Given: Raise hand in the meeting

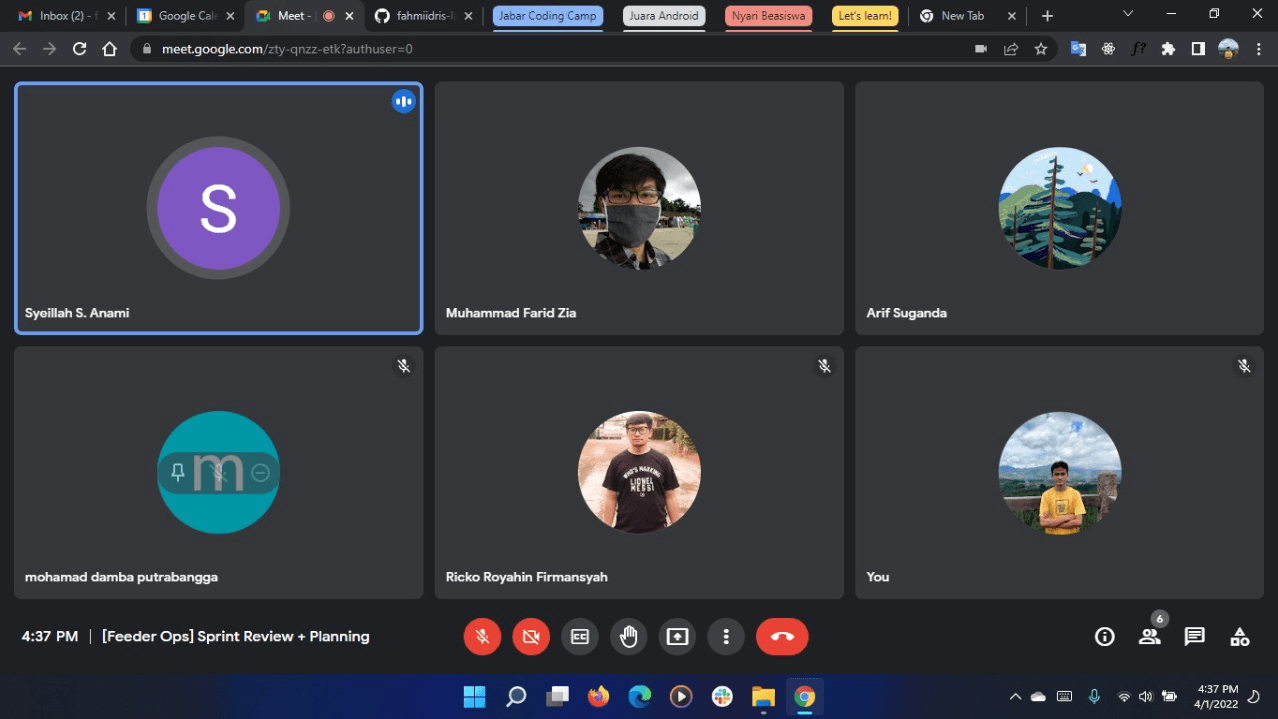Looking at the screenshot, I should click(x=628, y=636).
